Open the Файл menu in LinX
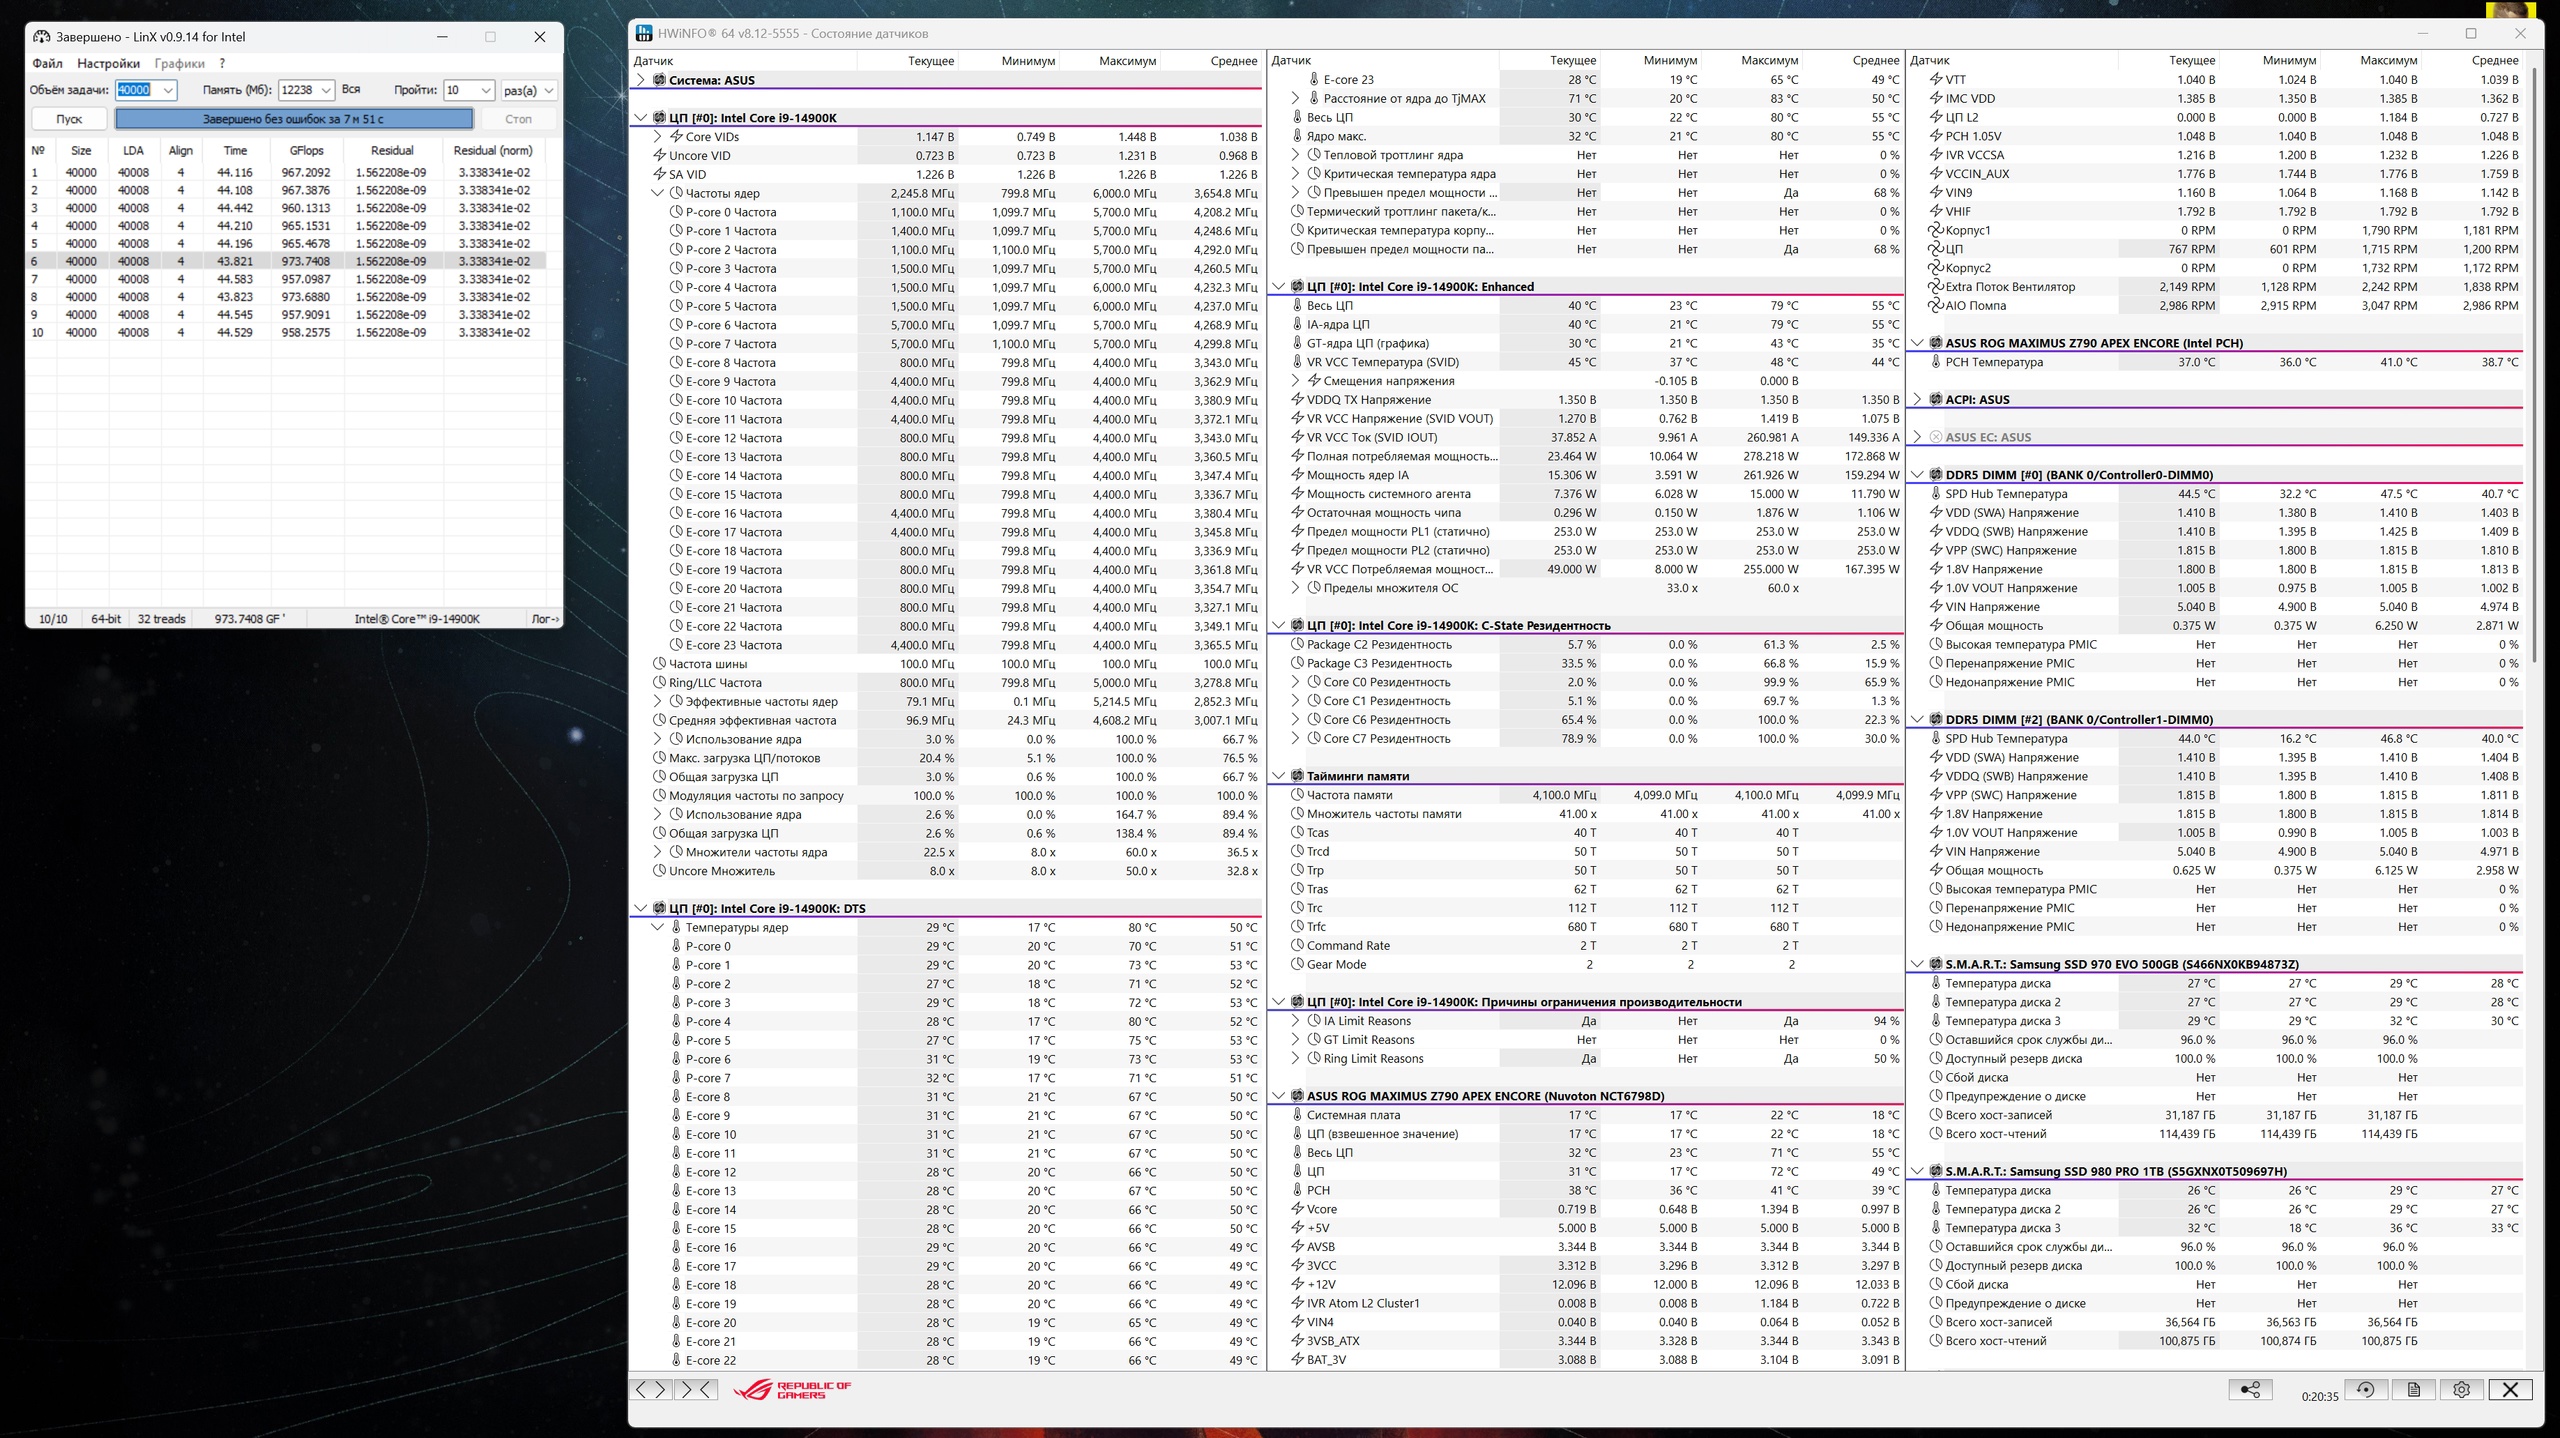 point(47,63)
